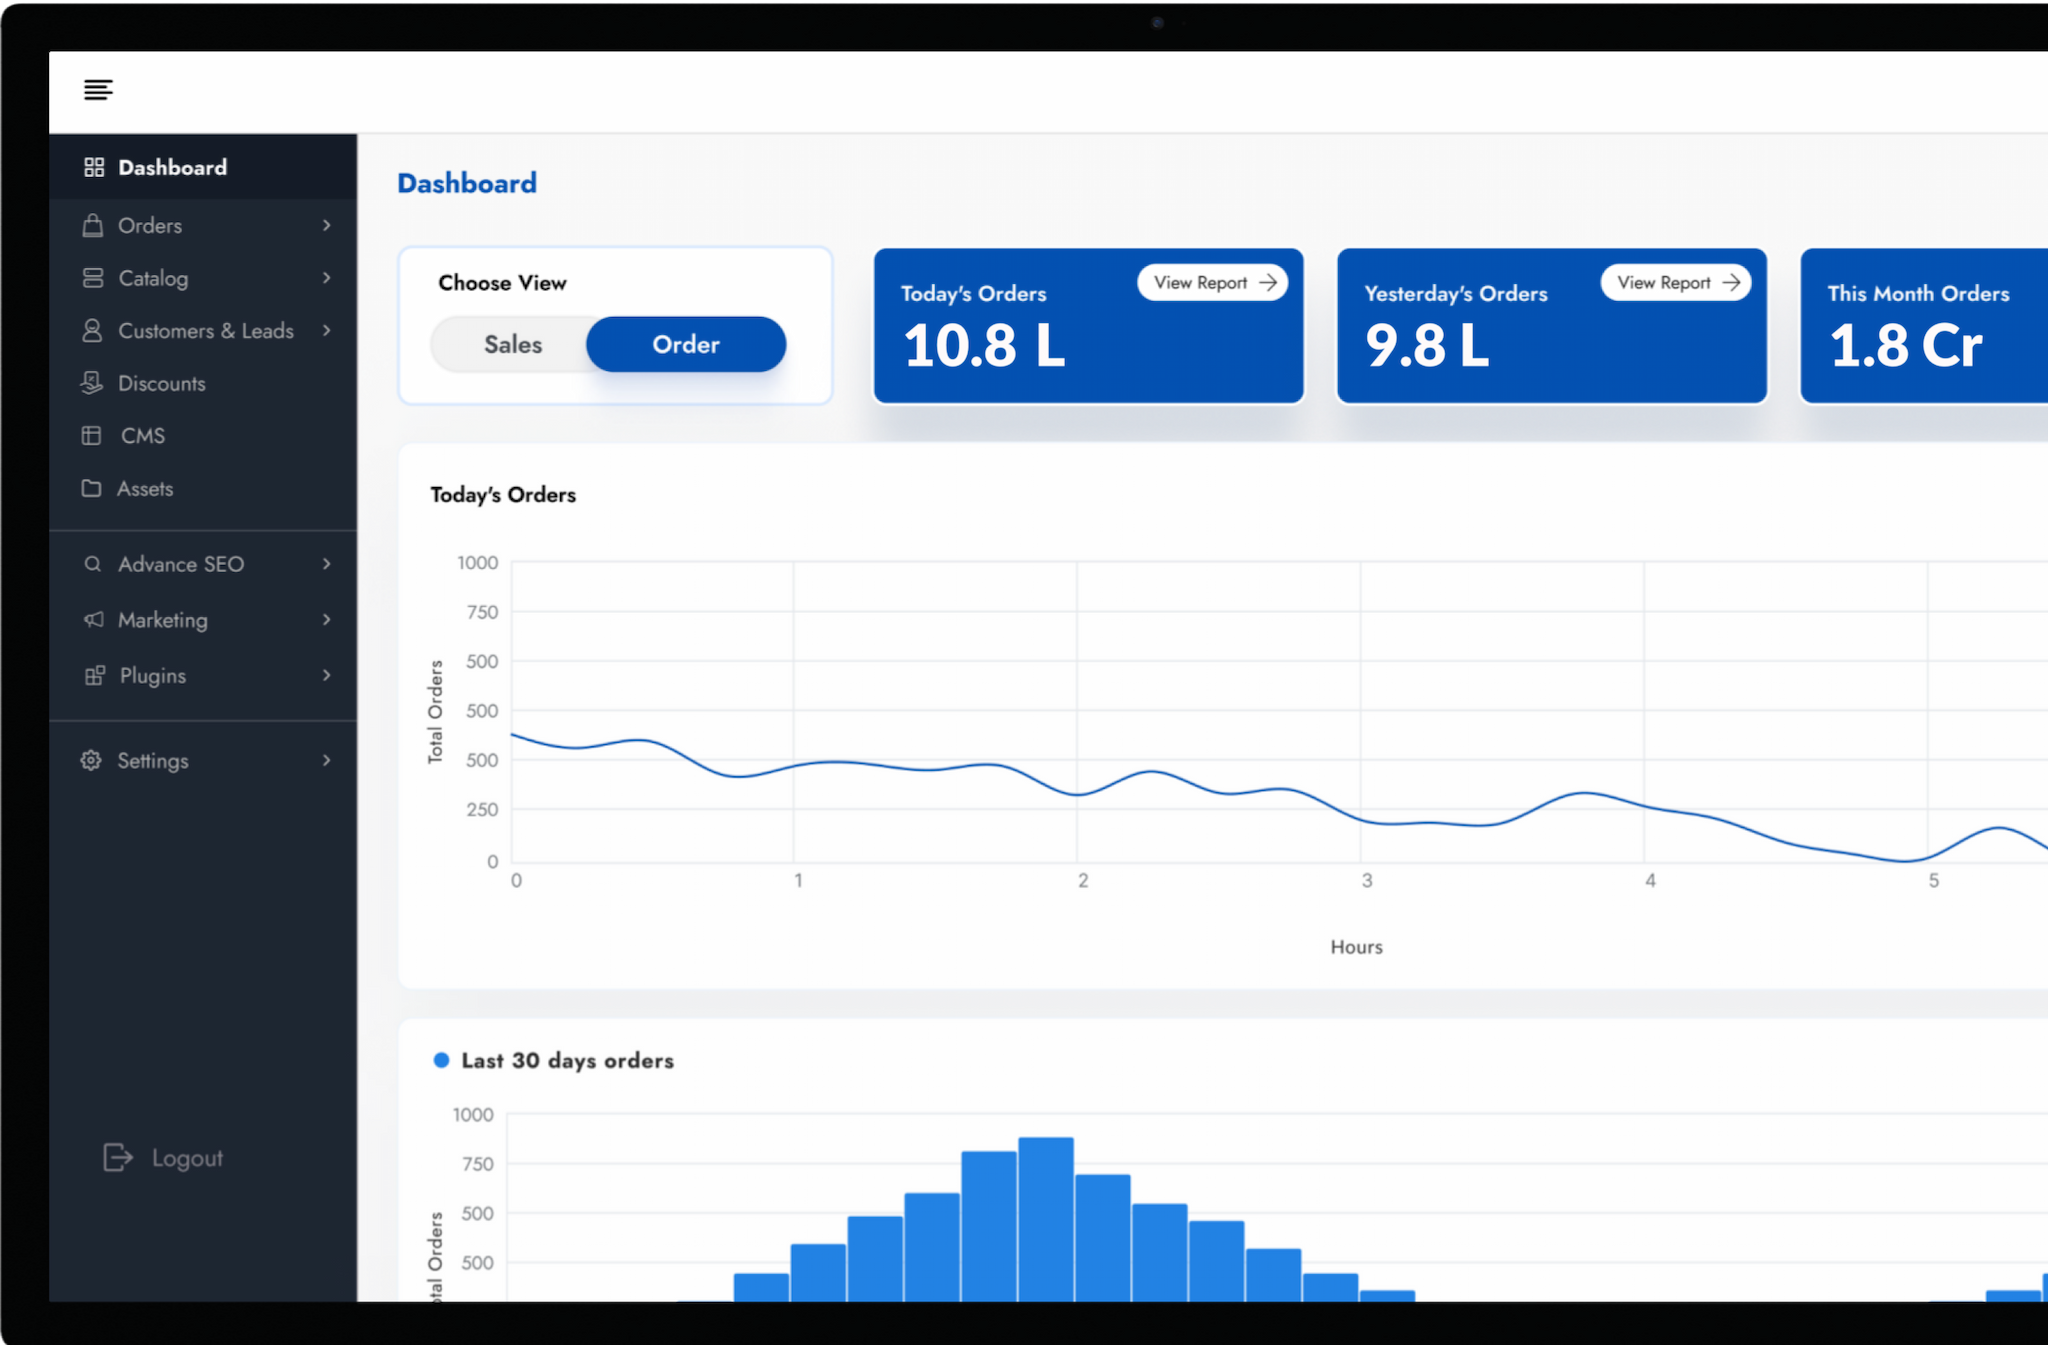Open the Catalog menu item
This screenshot has width=2048, height=1345.
coord(203,278)
